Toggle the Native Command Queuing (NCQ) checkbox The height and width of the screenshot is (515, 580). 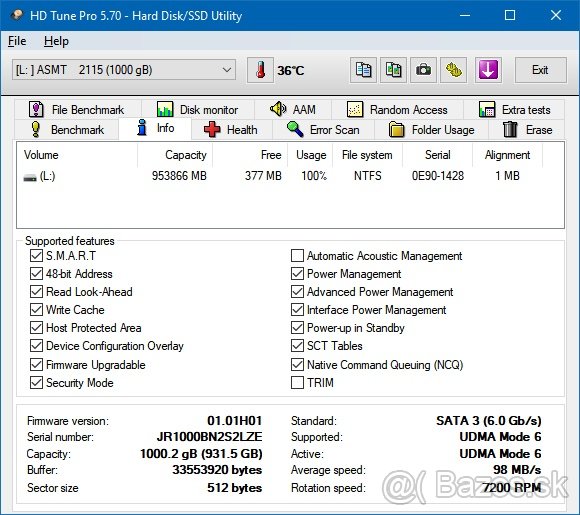pos(297,365)
